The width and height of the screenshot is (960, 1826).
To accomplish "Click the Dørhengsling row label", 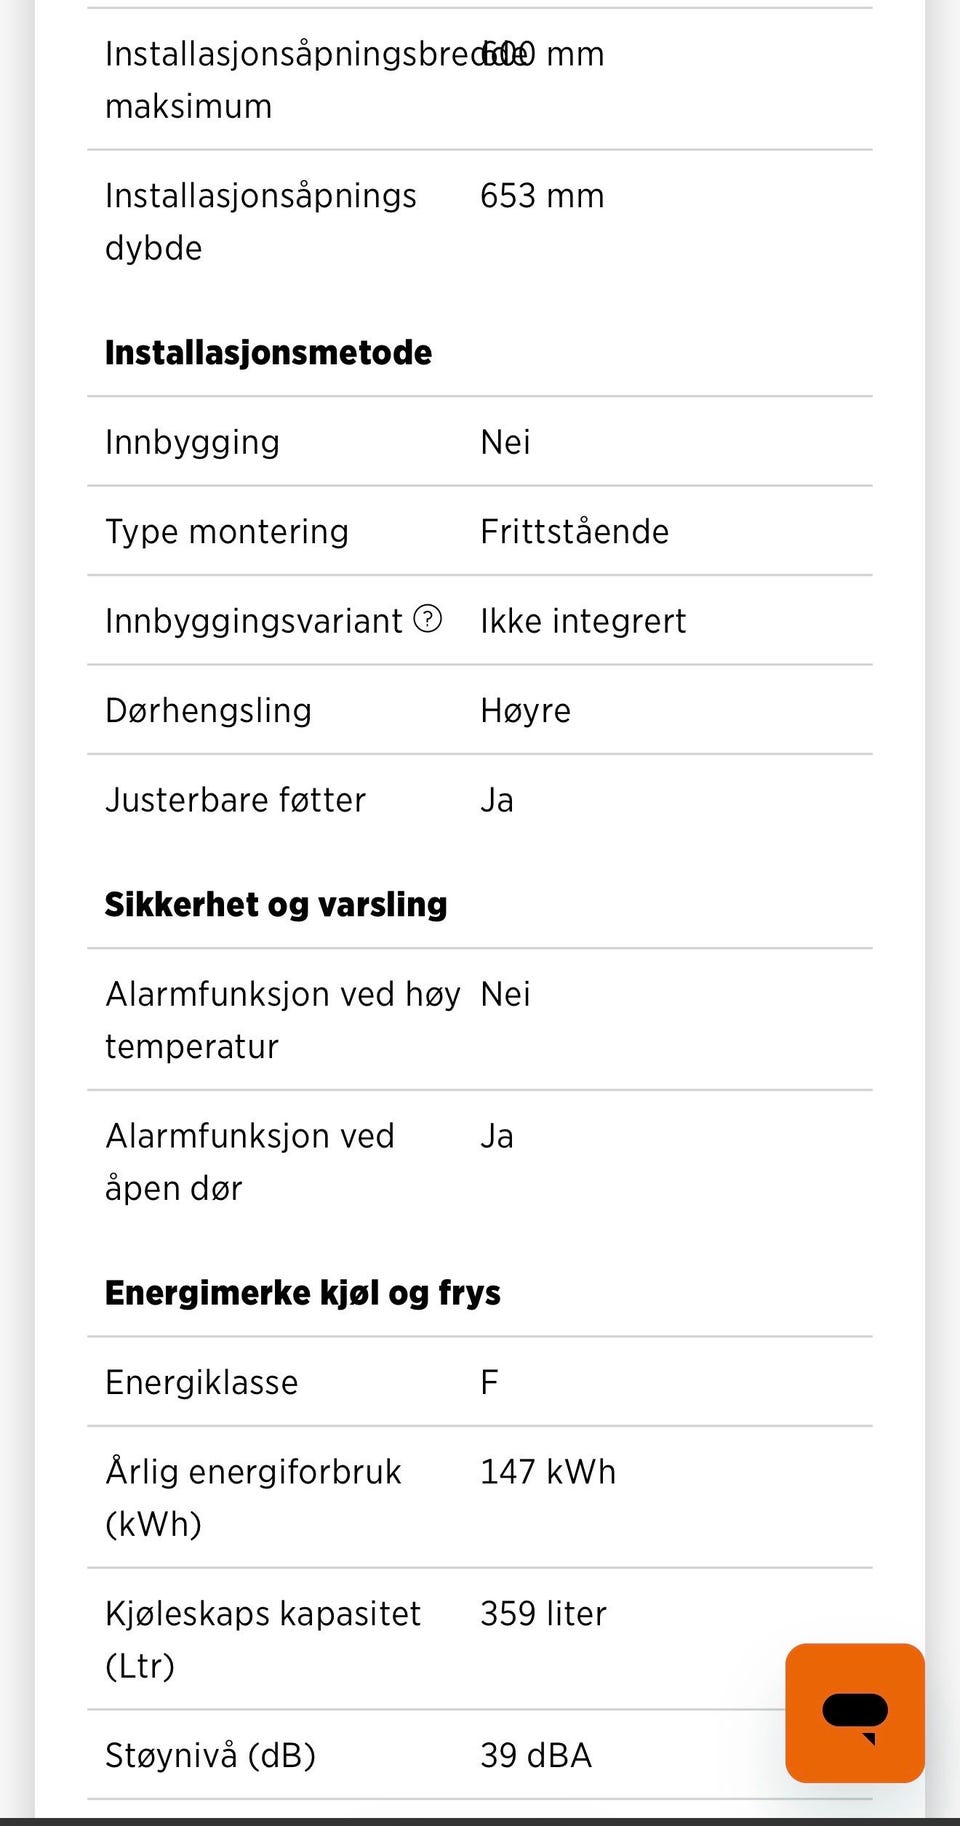I will pos(208,711).
